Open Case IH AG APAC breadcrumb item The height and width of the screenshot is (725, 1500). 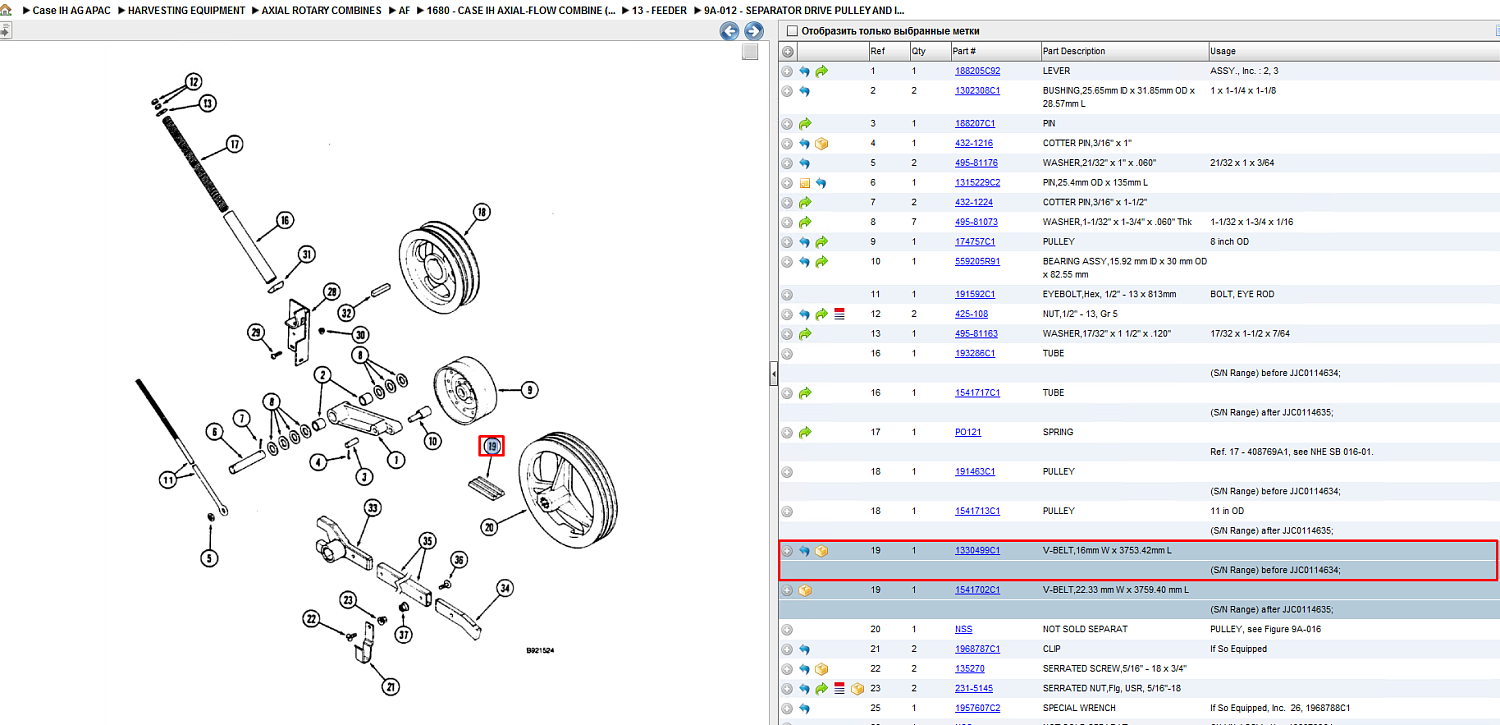point(72,10)
